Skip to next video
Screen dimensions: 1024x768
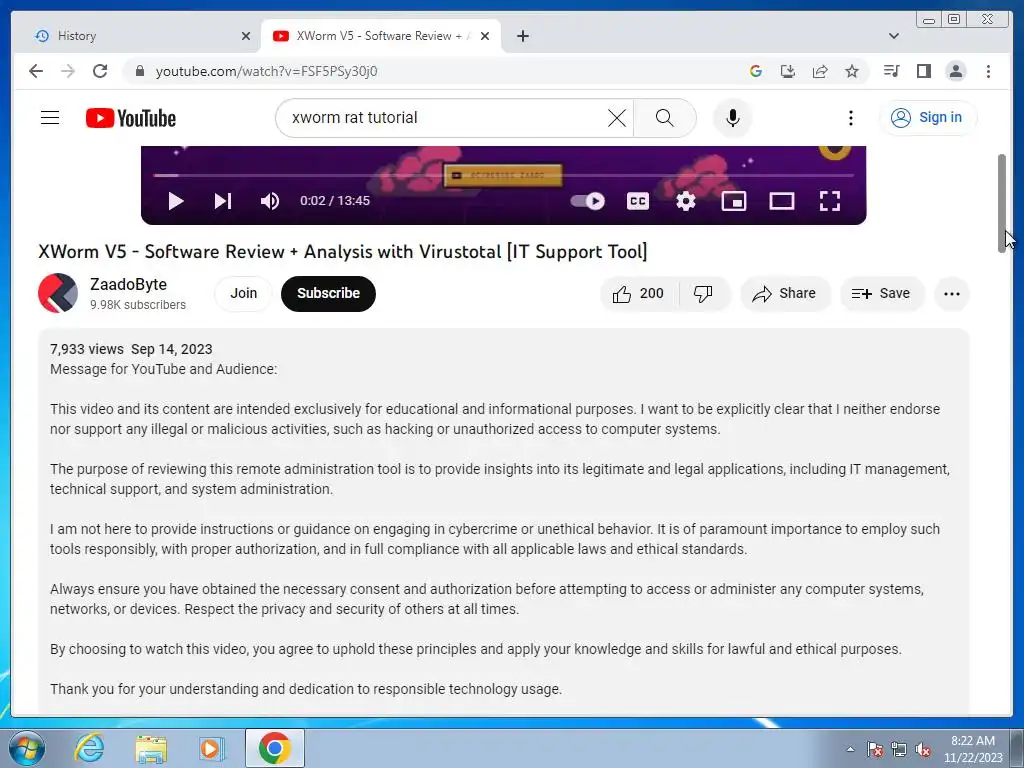click(223, 201)
